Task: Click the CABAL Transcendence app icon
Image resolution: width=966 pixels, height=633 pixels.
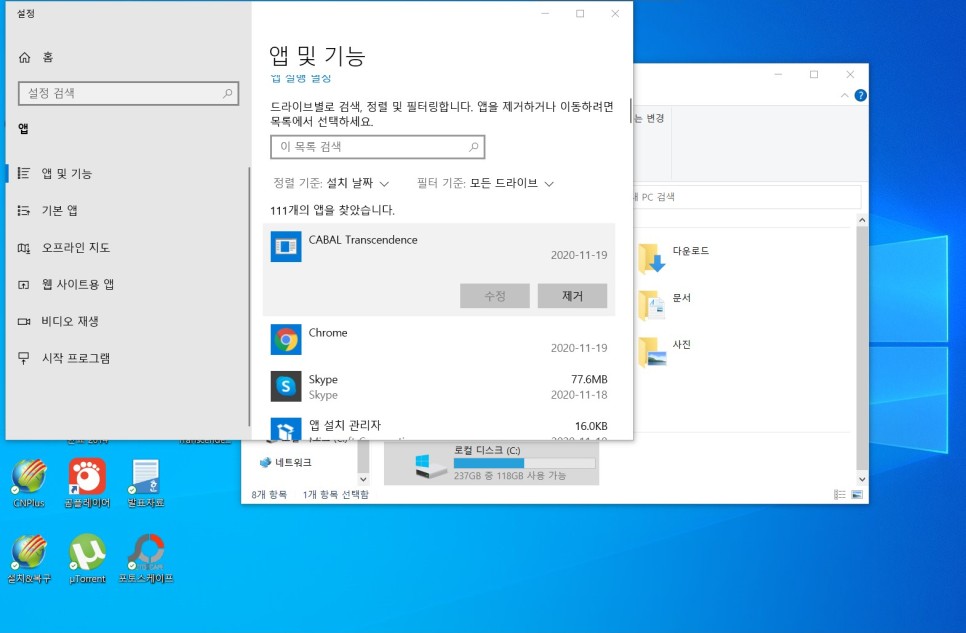Action: [286, 246]
